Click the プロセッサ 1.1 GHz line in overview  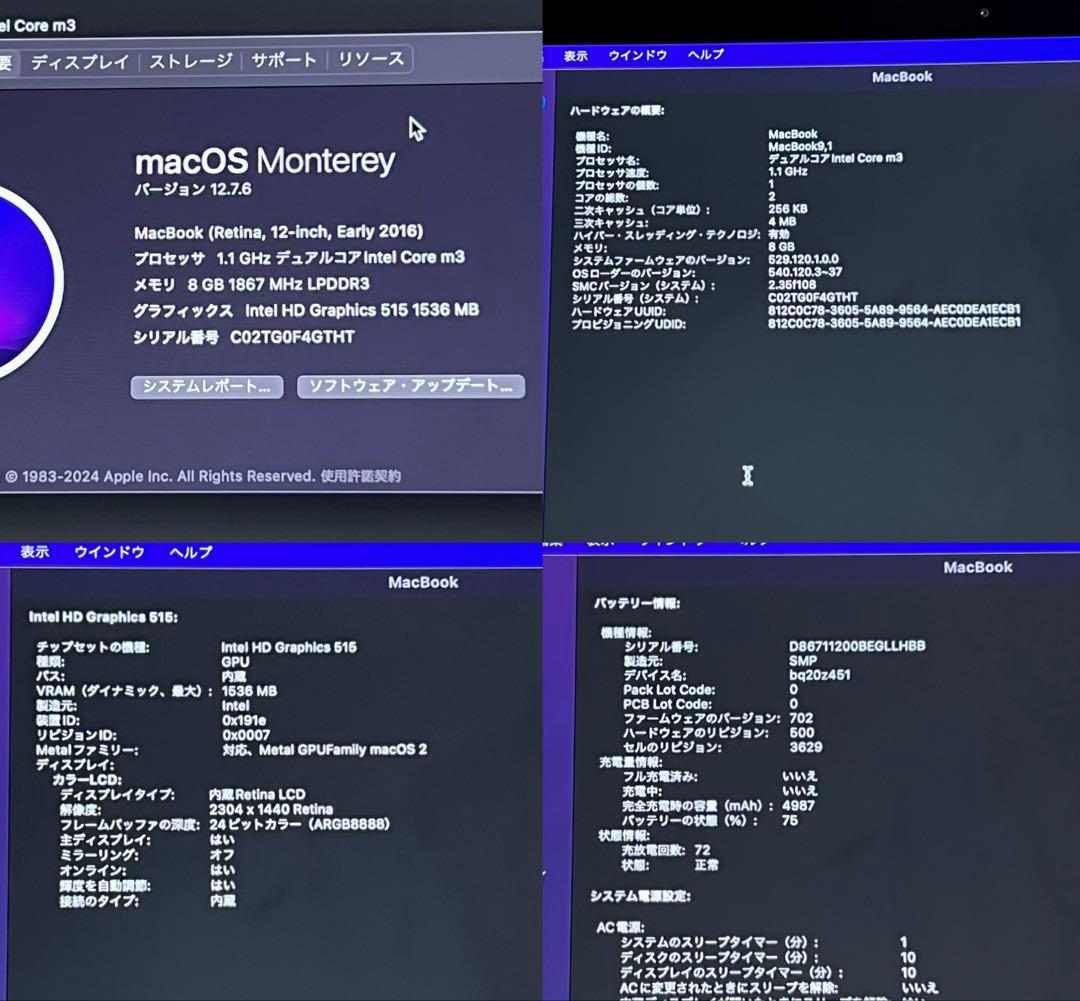(x=299, y=258)
